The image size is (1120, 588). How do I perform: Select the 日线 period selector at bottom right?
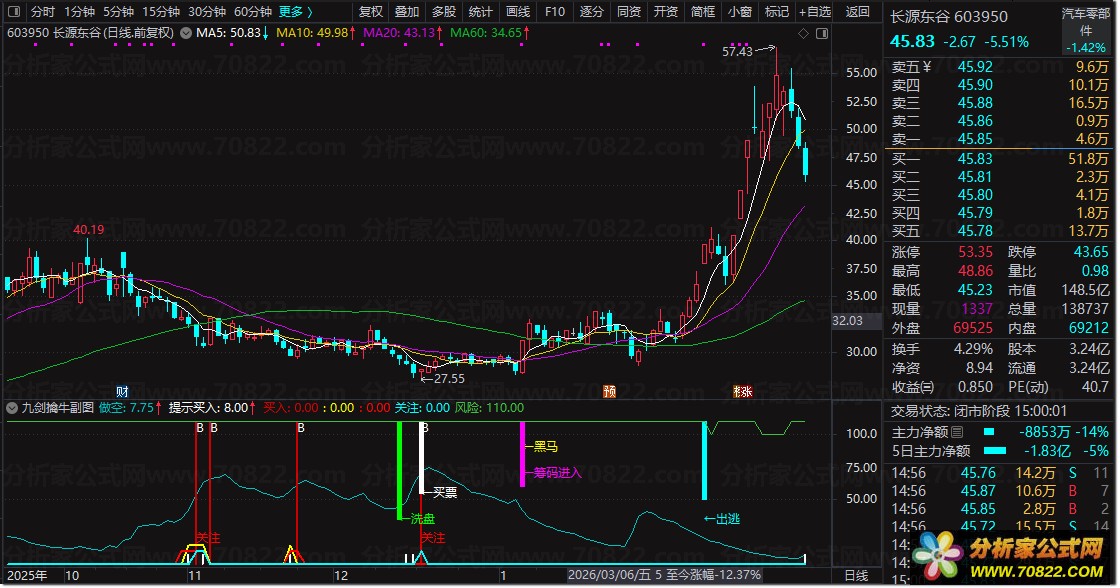[x=856, y=575]
